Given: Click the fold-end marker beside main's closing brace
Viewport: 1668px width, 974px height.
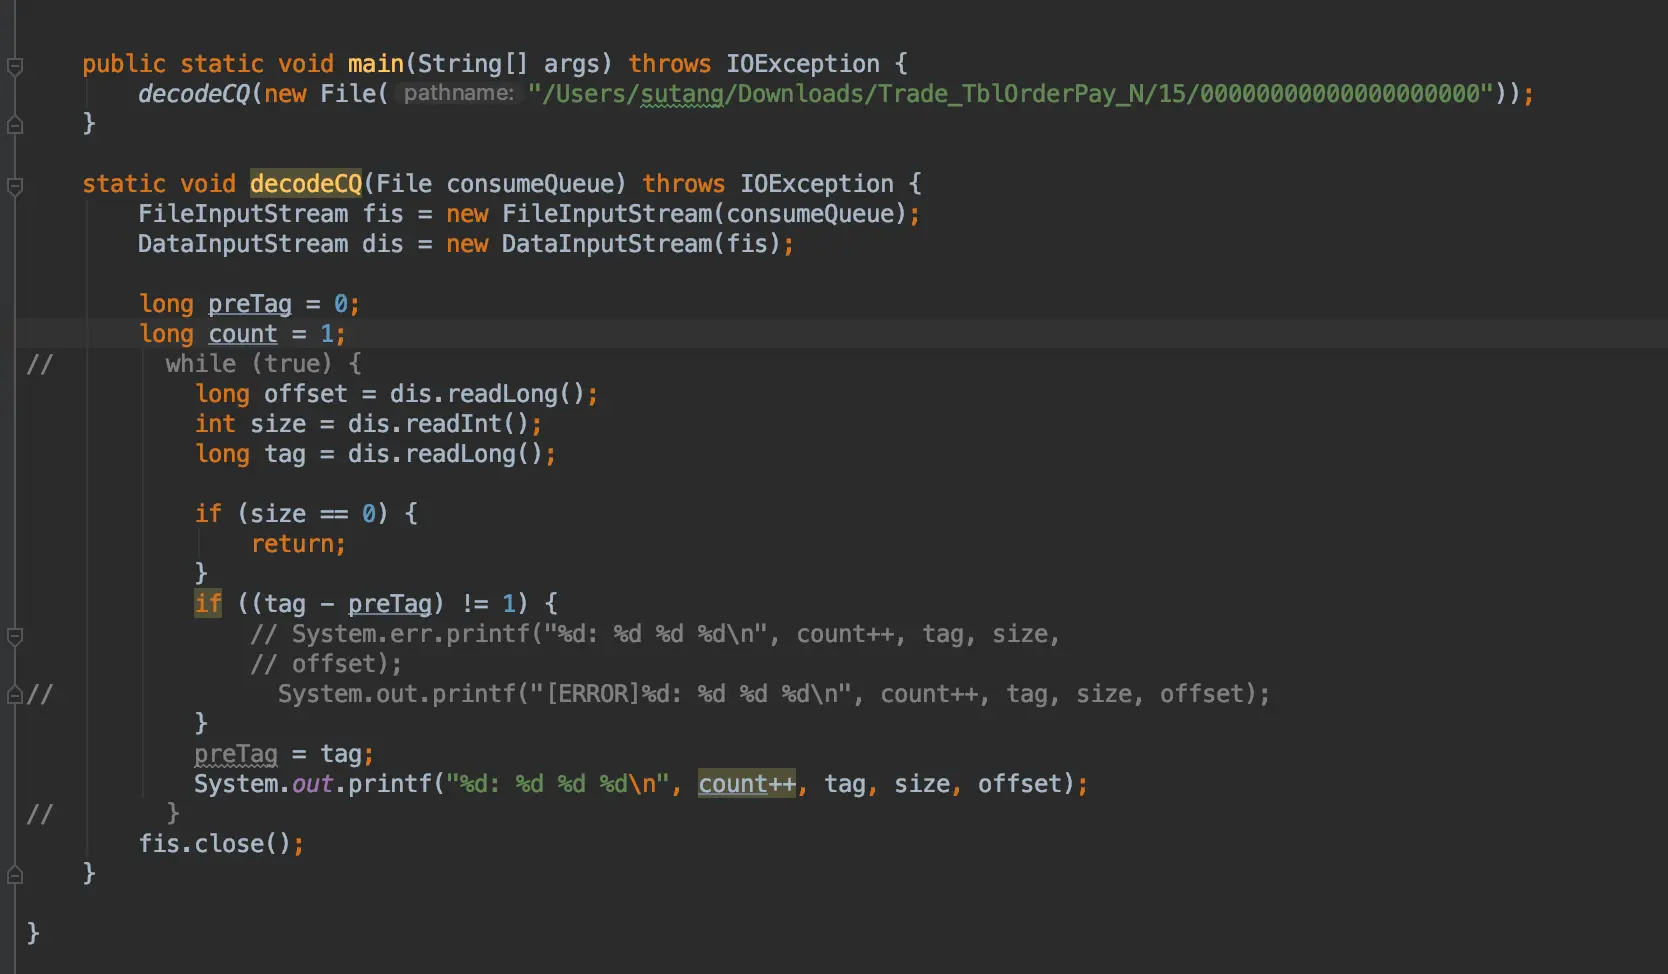Looking at the screenshot, I should click(x=15, y=125).
